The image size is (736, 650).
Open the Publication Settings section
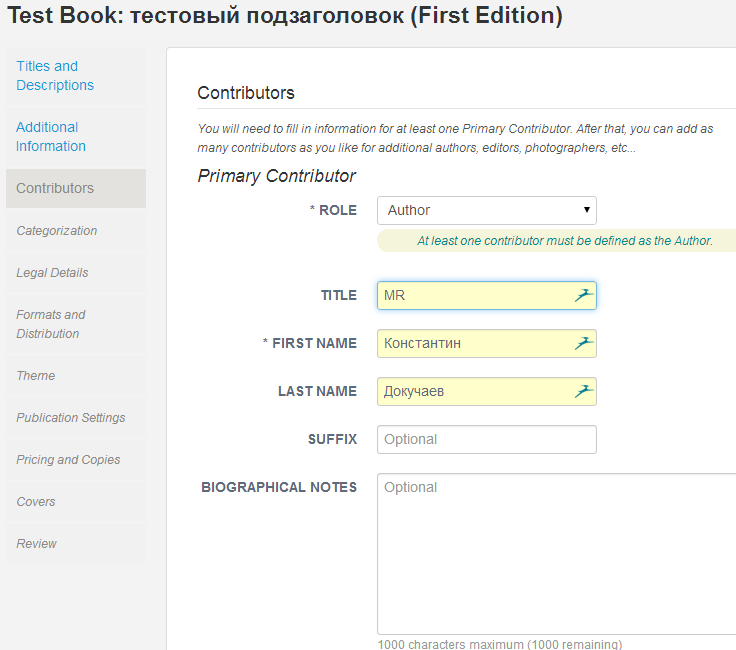76,418
